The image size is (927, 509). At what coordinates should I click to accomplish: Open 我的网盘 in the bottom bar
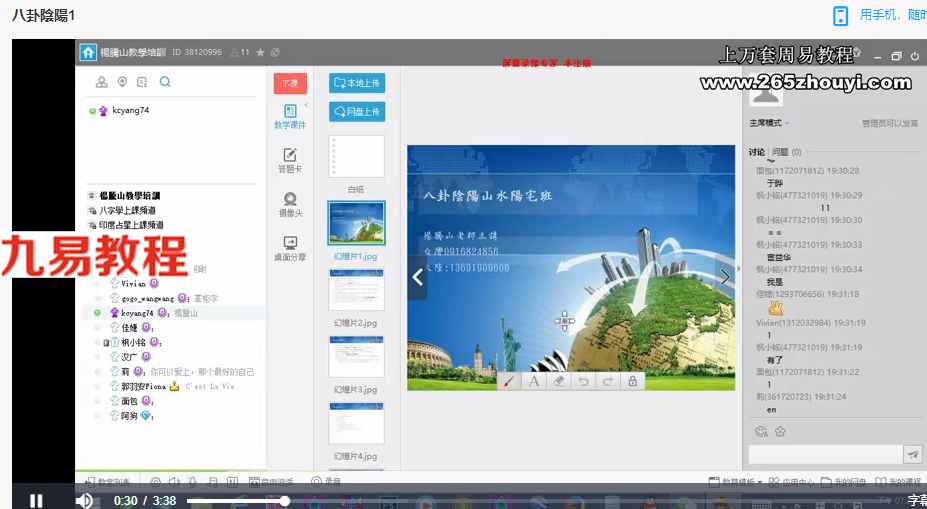[x=843, y=482]
